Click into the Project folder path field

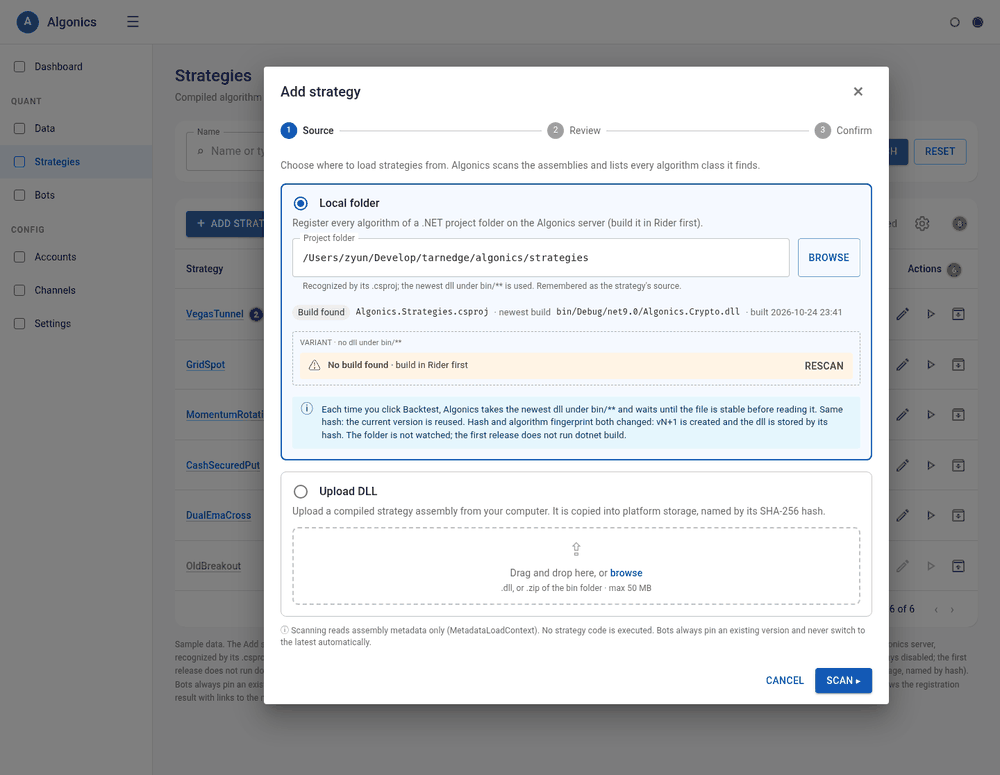click(x=541, y=258)
